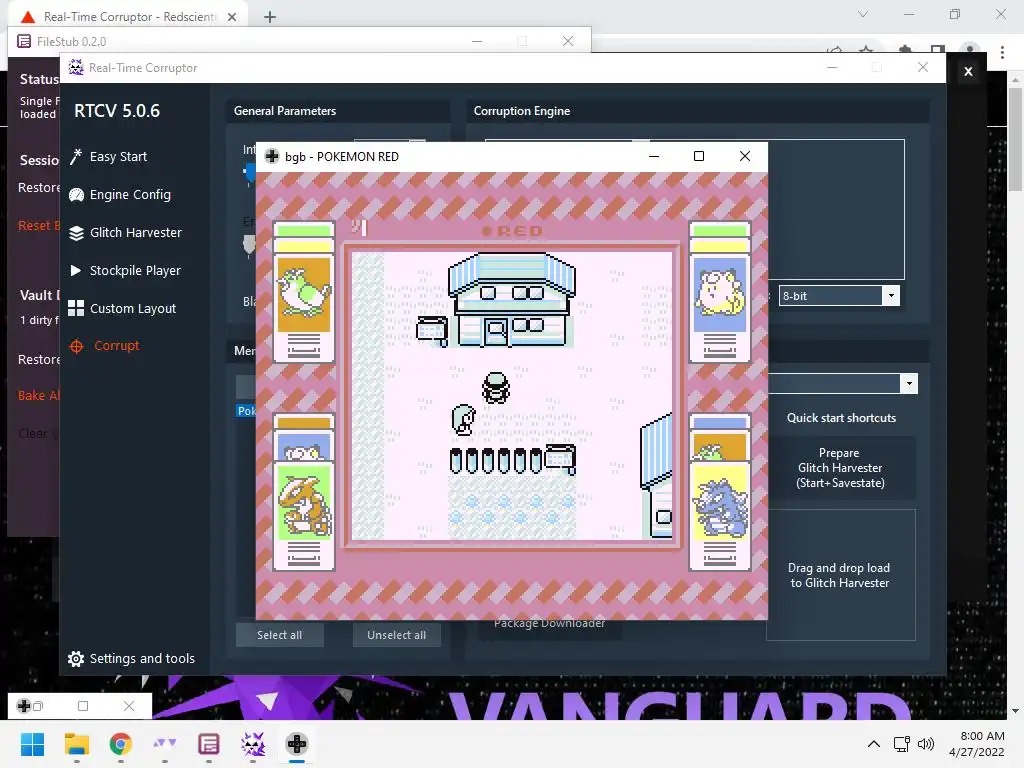This screenshot has height=768, width=1024.
Task: Show hidden system tray icons
Action: tap(874, 744)
